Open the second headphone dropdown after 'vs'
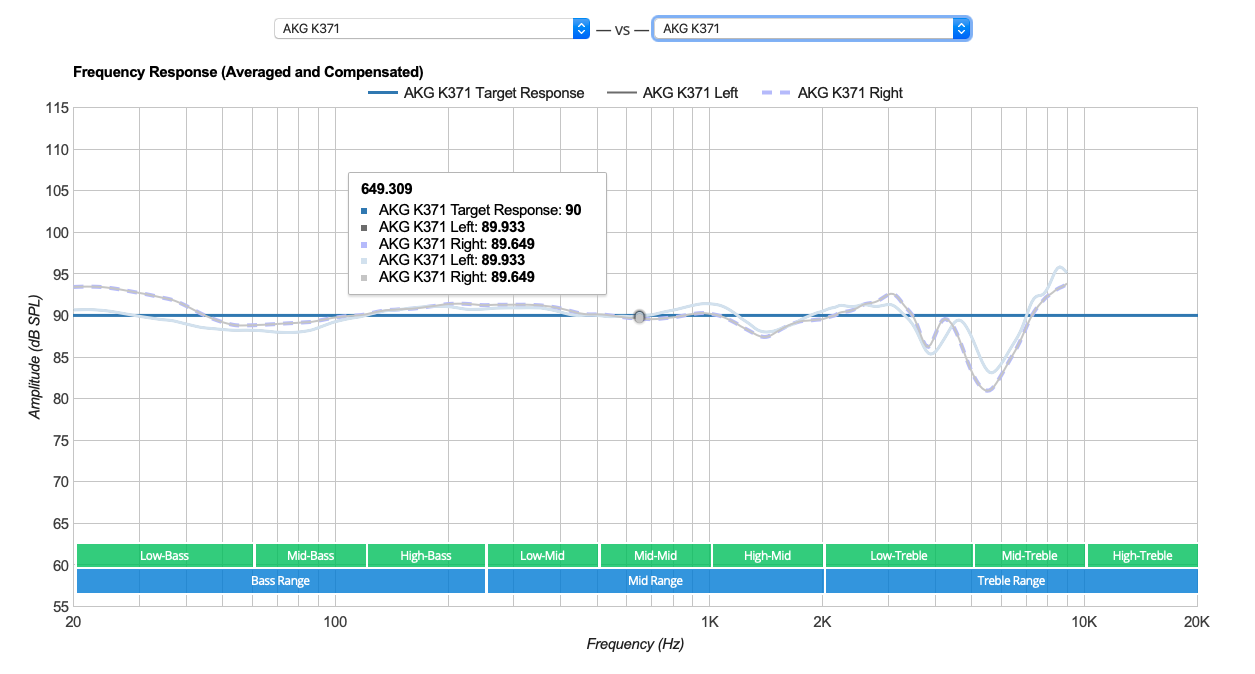 tap(811, 29)
